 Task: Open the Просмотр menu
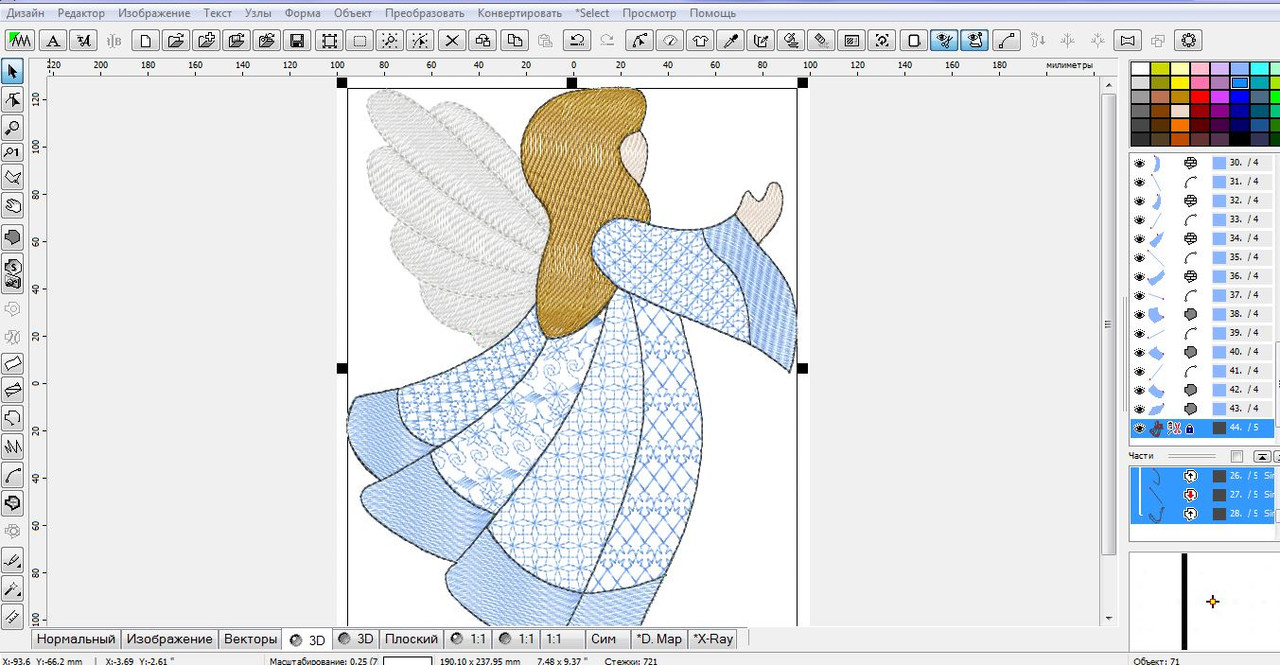point(649,13)
